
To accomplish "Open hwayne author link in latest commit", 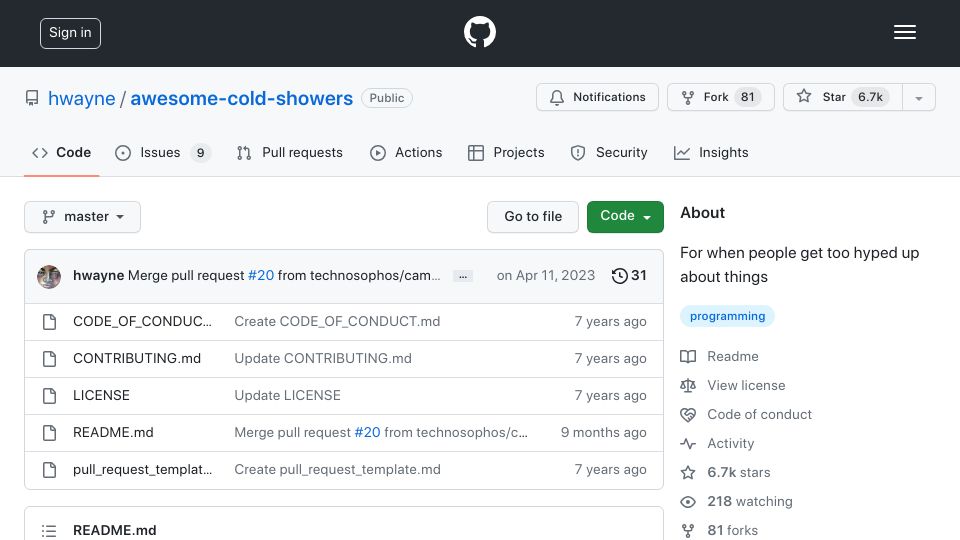I will [99, 276].
